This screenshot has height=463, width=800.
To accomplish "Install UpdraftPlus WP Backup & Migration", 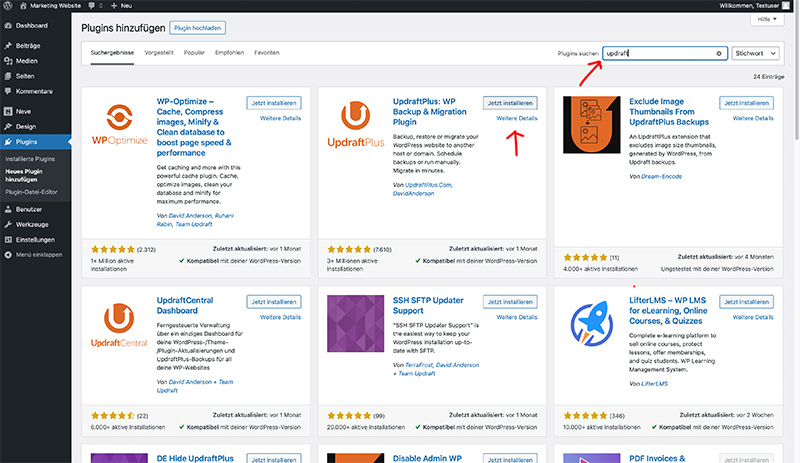I will coord(510,103).
